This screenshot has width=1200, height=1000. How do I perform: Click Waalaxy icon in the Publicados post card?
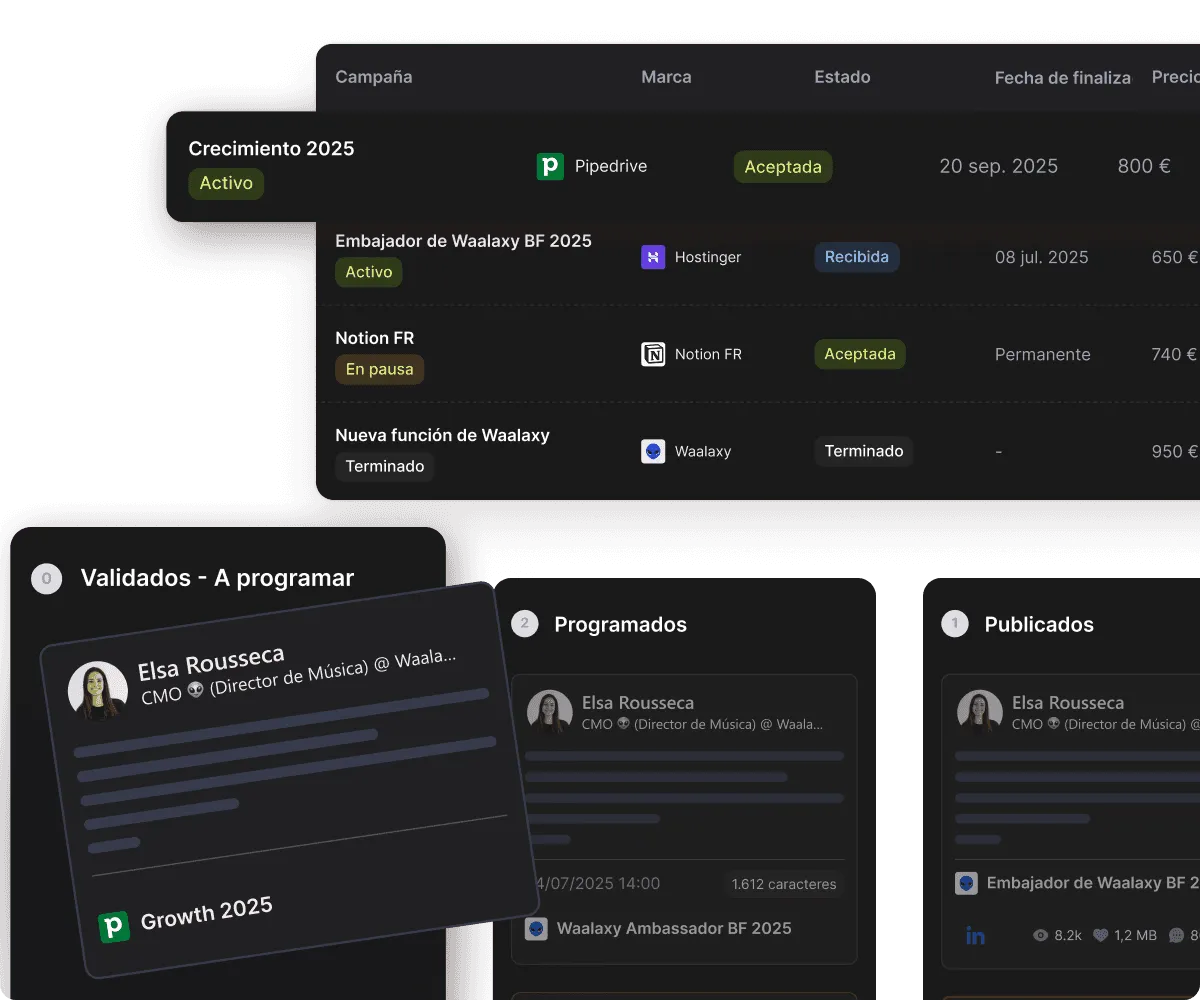(966, 883)
